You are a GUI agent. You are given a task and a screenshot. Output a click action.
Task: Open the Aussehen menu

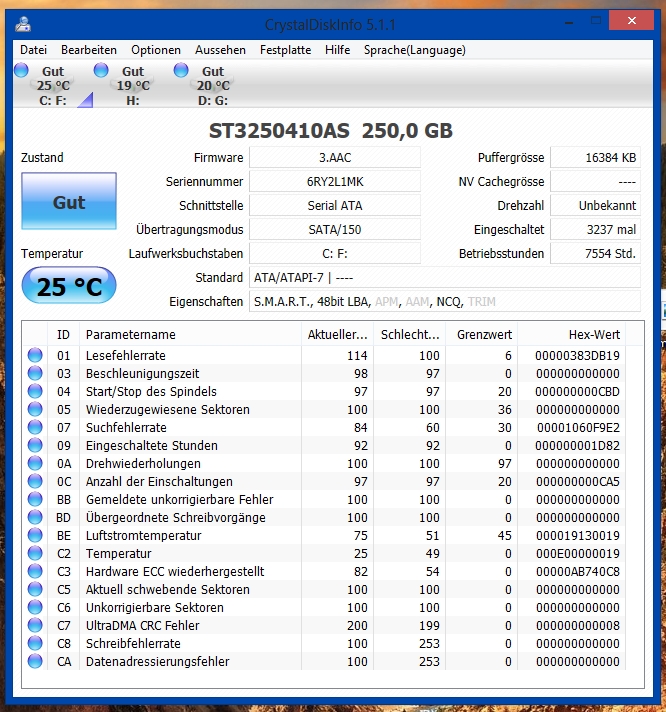click(x=220, y=50)
